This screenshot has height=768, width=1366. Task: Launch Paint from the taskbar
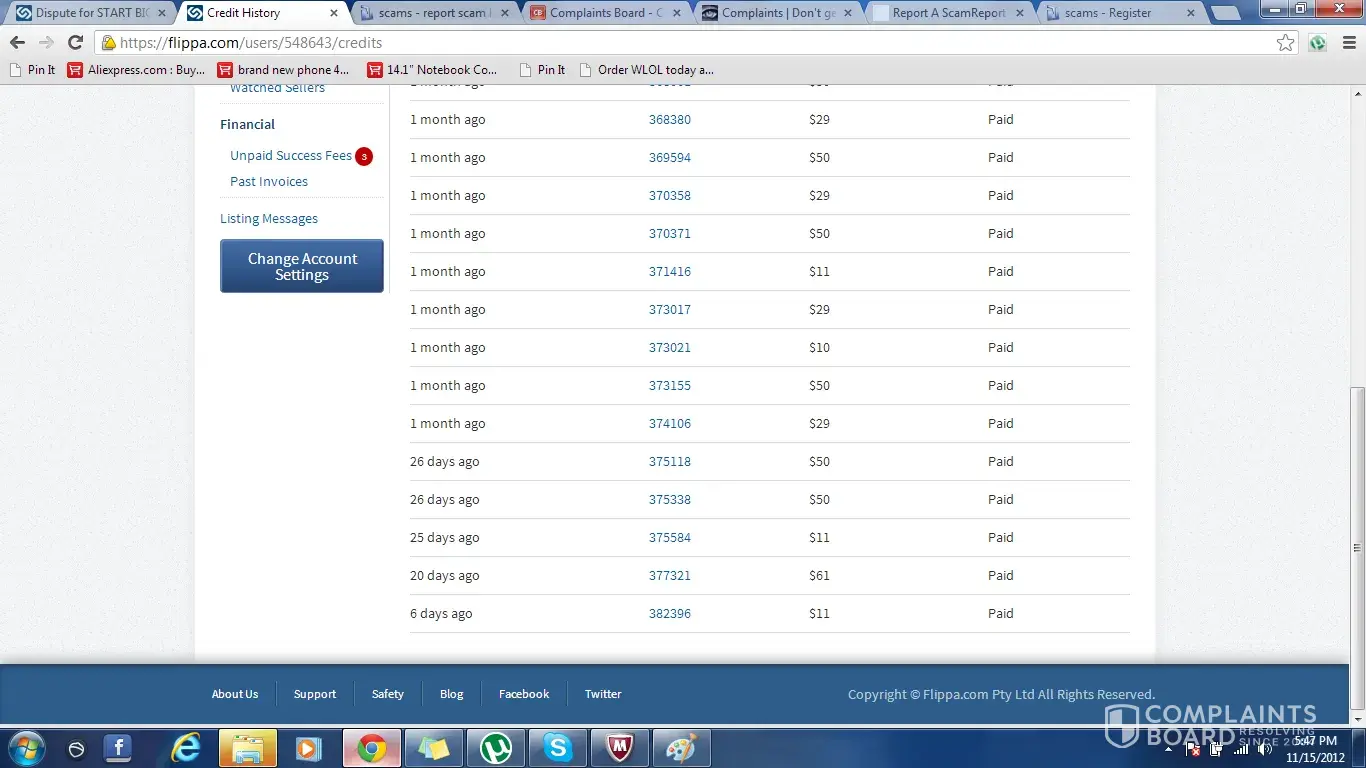coord(682,748)
